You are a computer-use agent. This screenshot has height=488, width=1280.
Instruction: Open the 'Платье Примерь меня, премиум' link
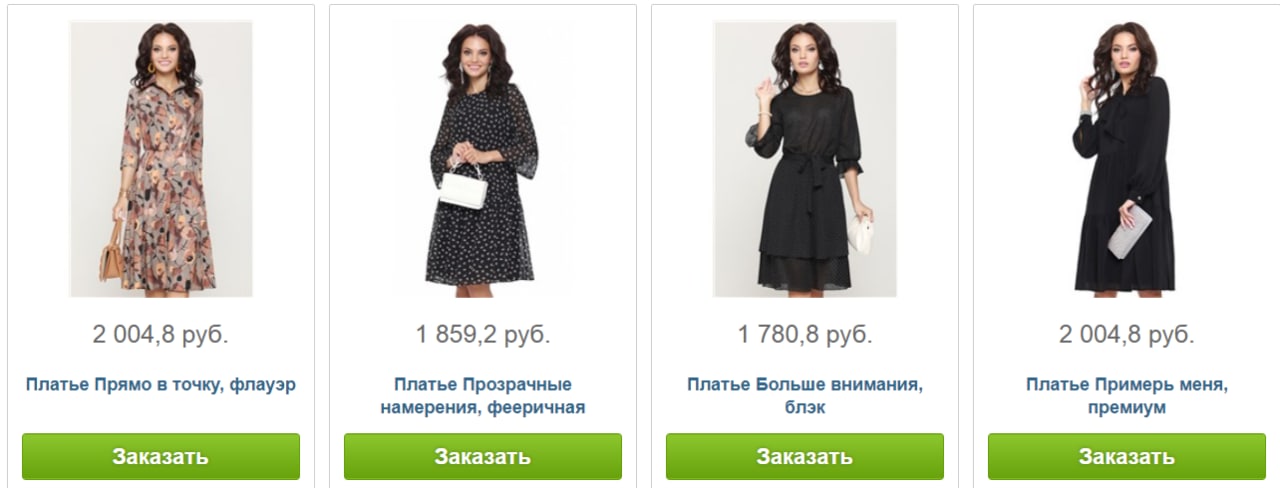coord(1127,396)
